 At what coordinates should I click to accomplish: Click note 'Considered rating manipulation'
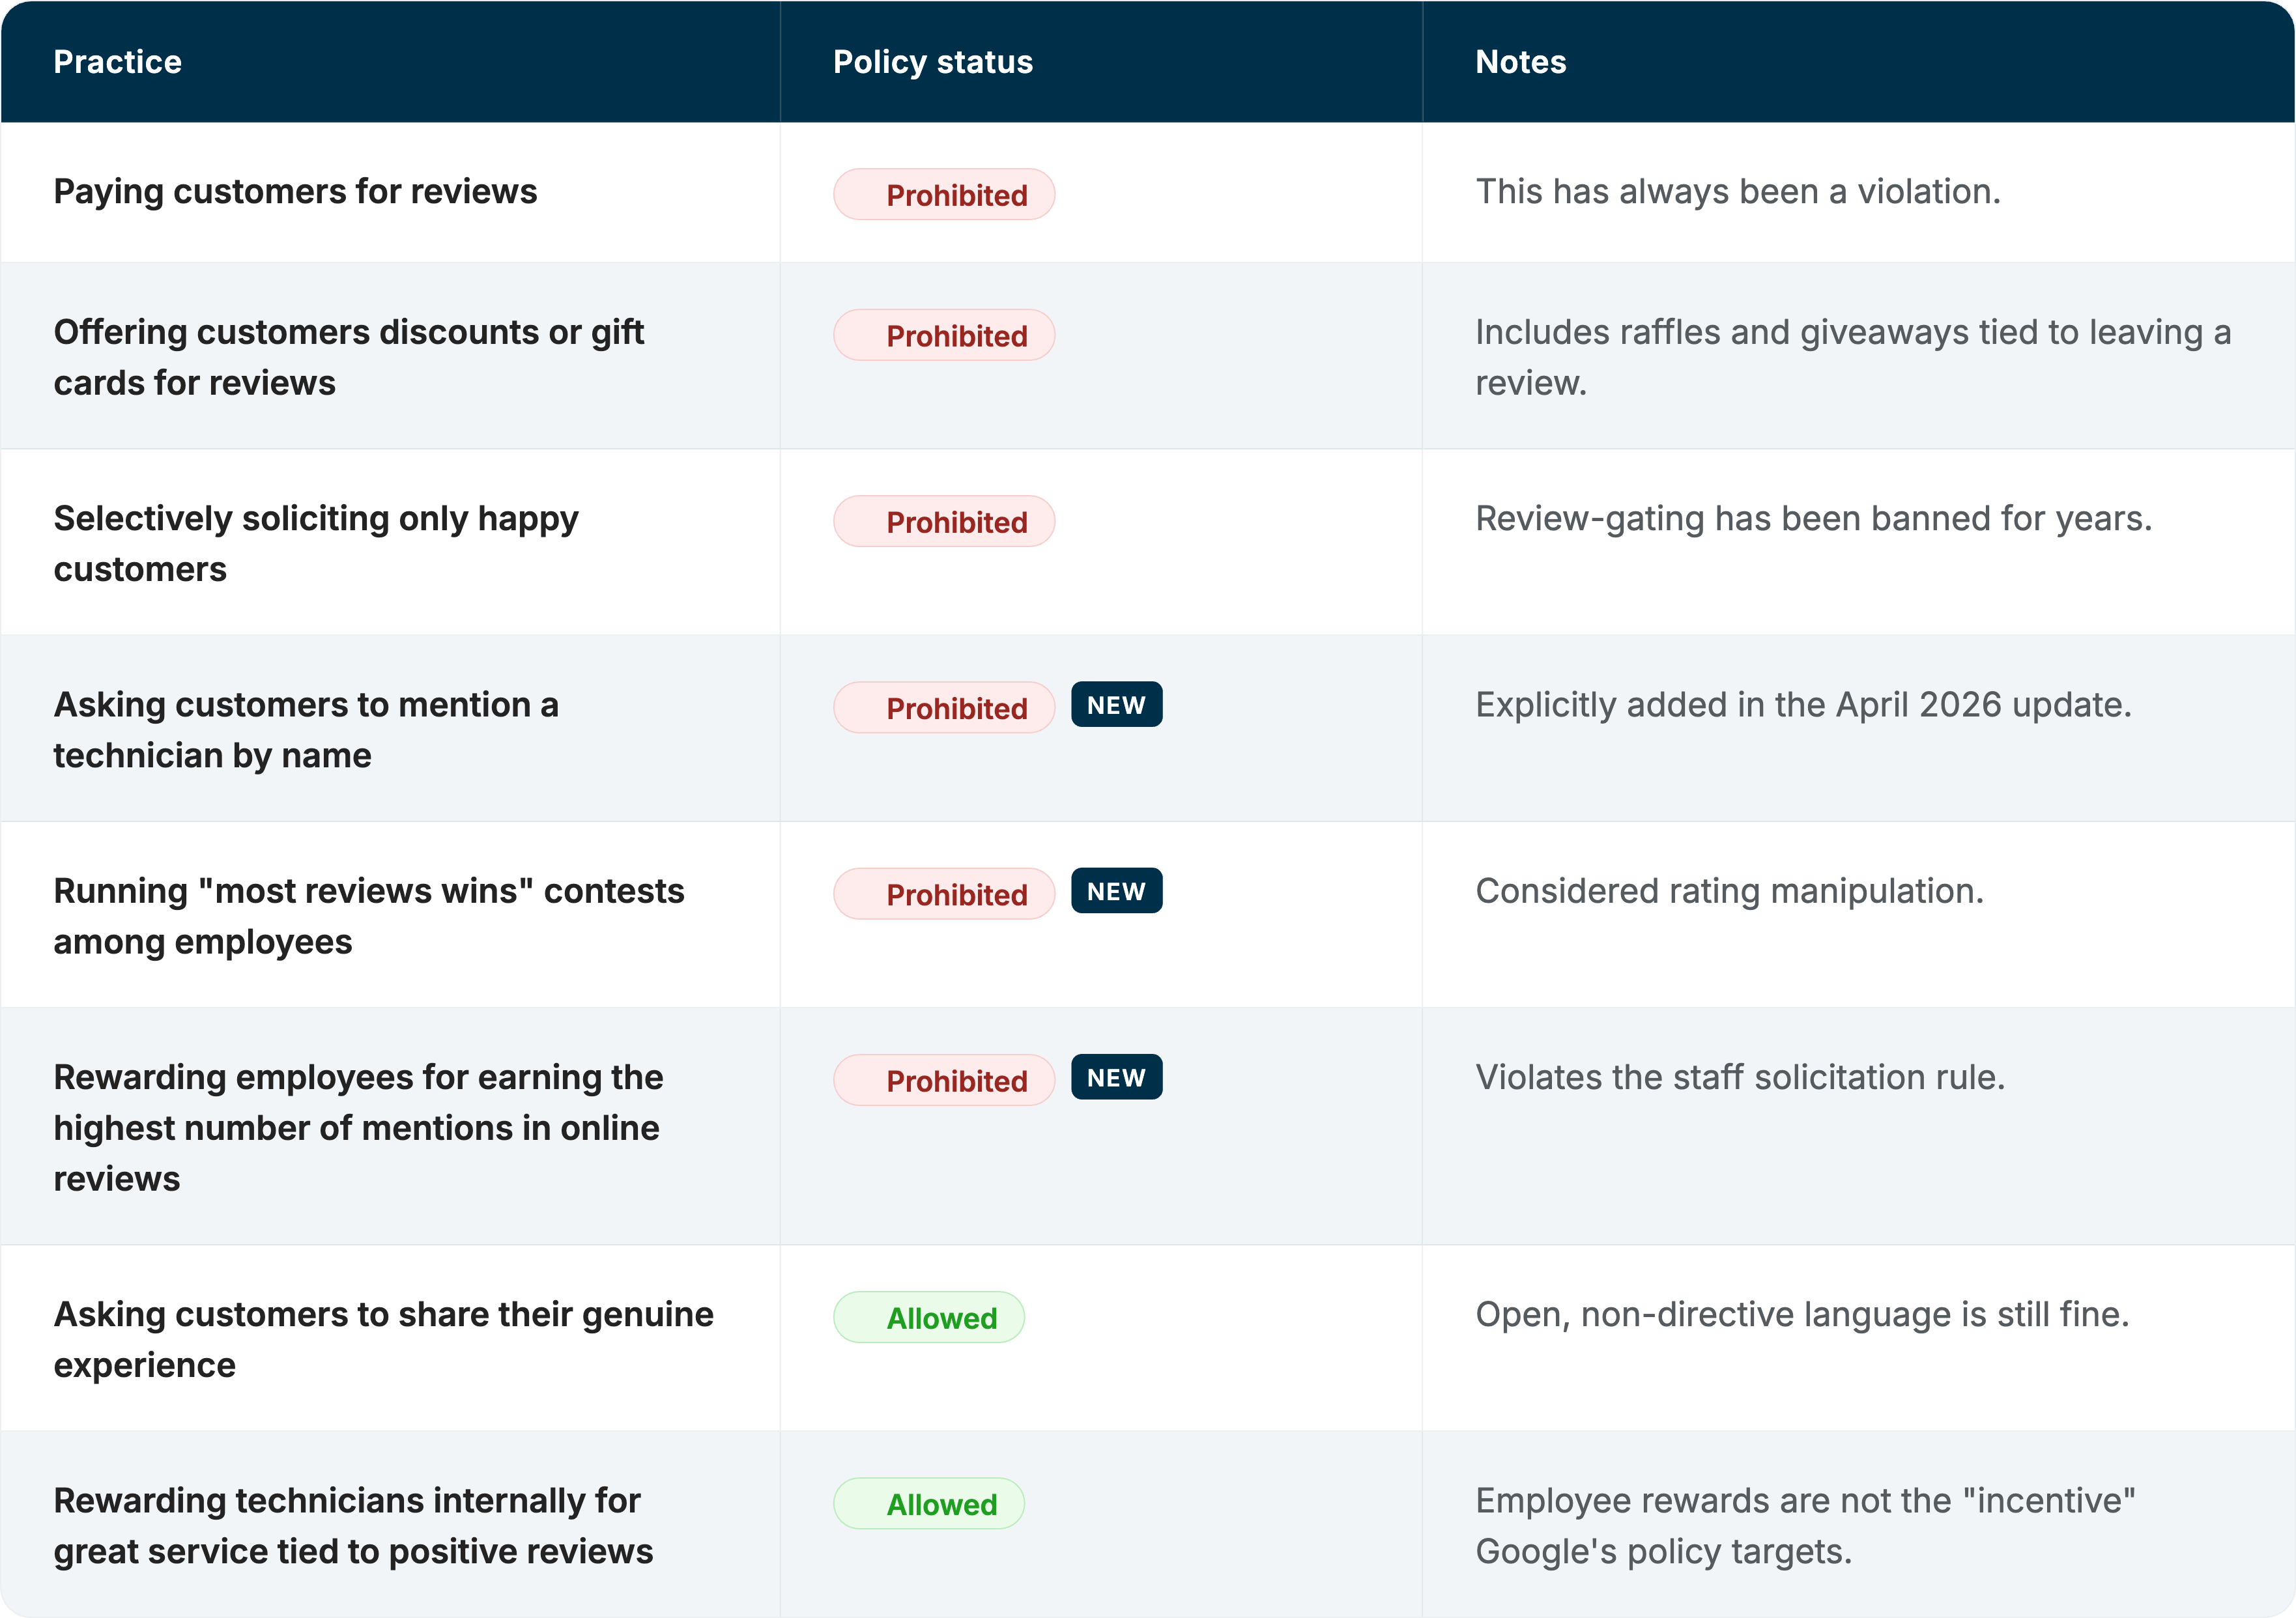coord(1729,891)
